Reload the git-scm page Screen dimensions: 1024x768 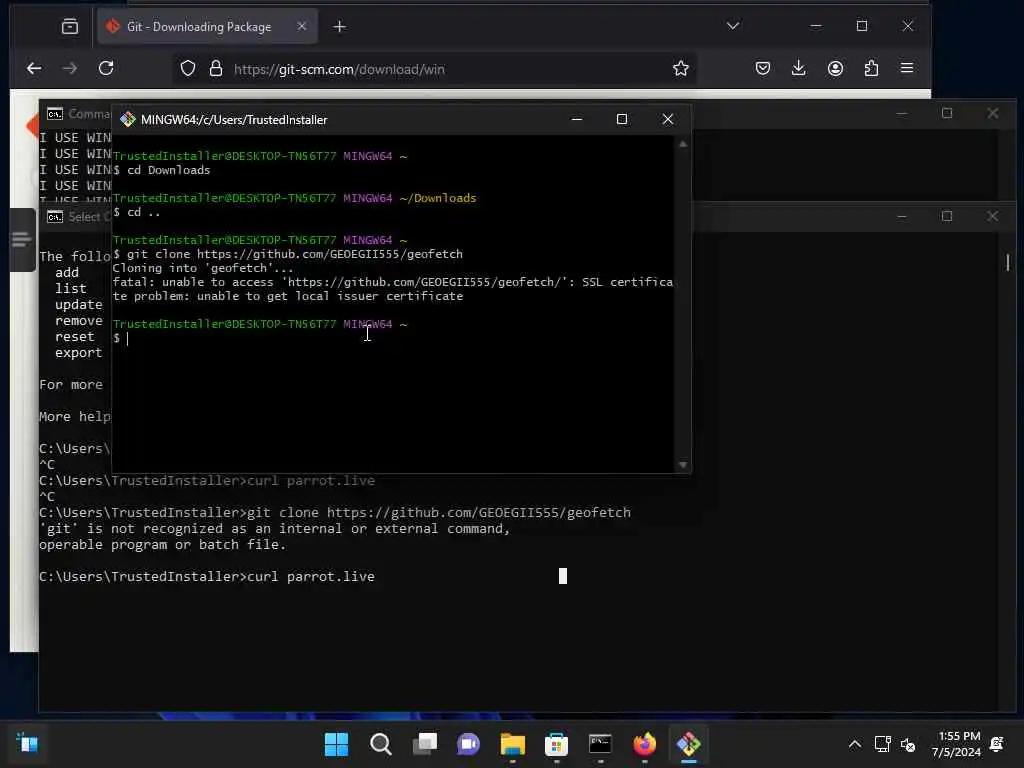[x=106, y=68]
